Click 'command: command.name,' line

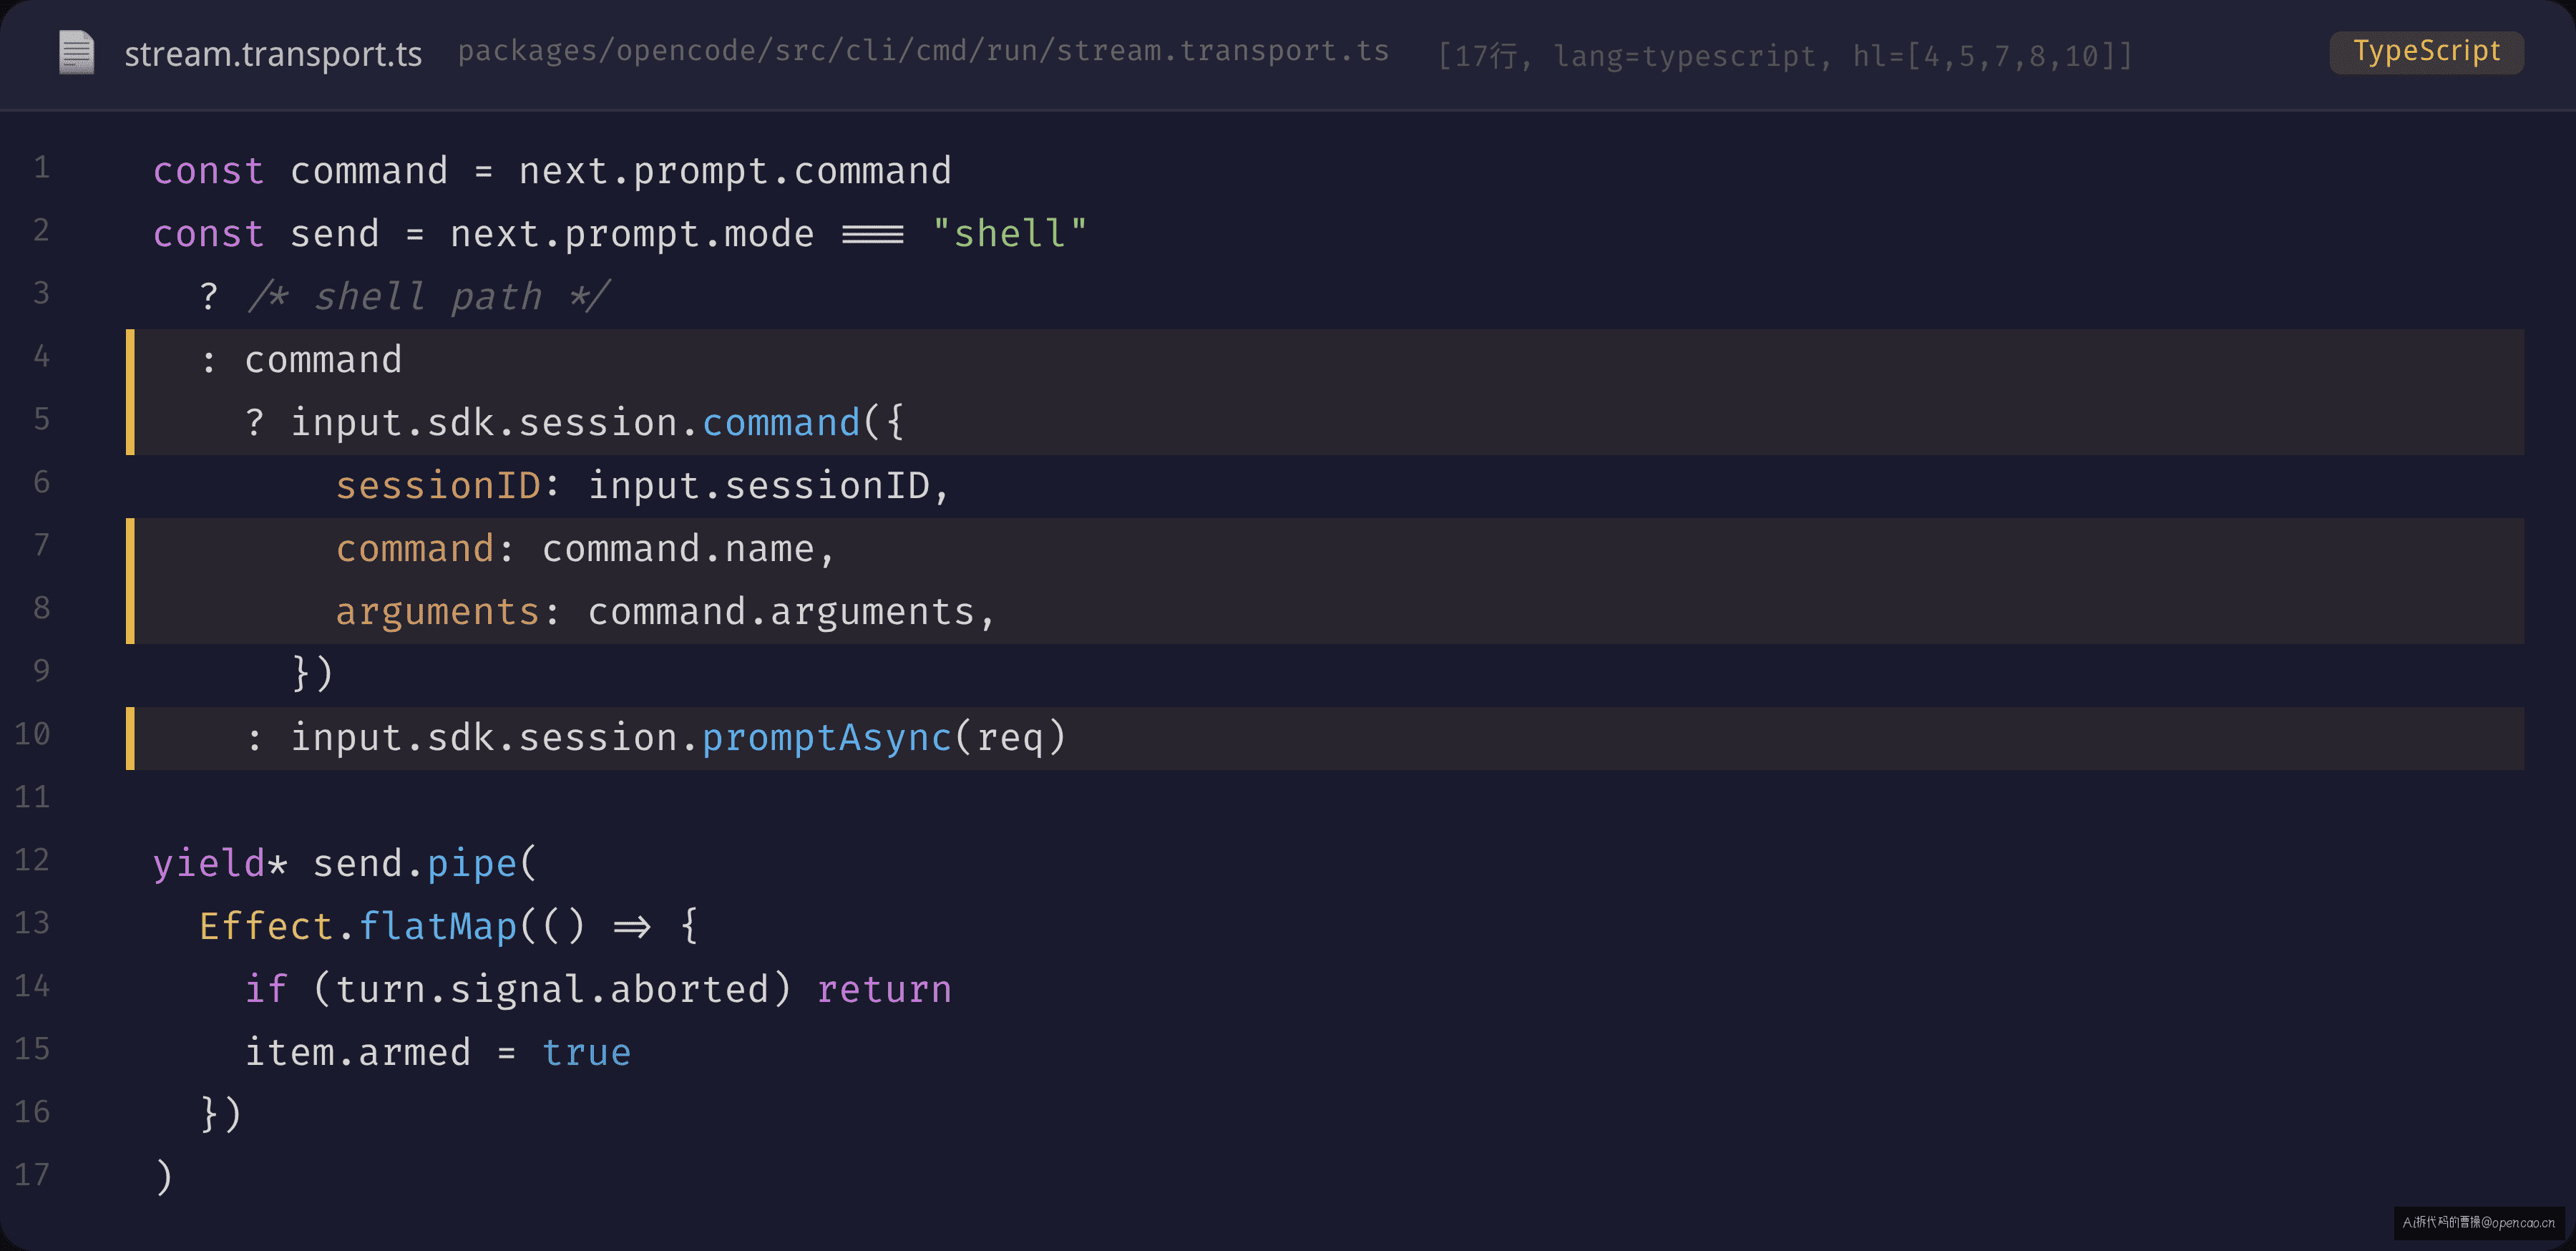(585, 549)
